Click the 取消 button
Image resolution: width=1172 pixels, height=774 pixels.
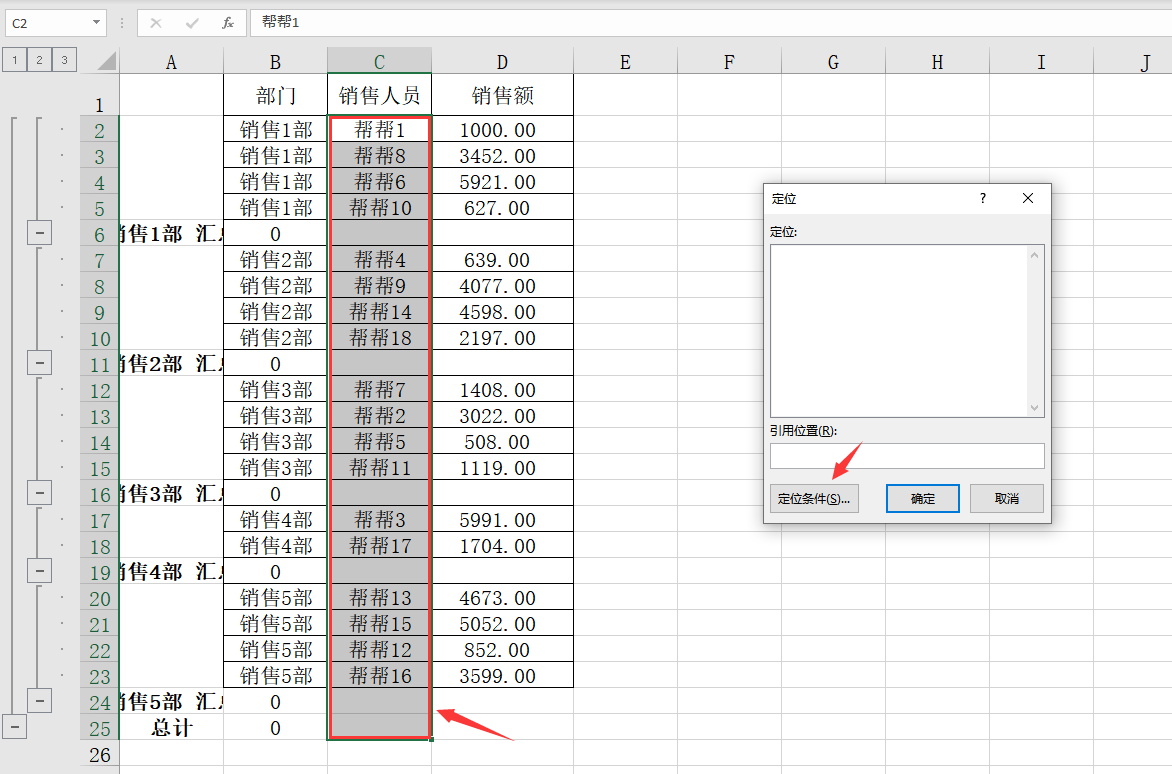coord(1007,498)
